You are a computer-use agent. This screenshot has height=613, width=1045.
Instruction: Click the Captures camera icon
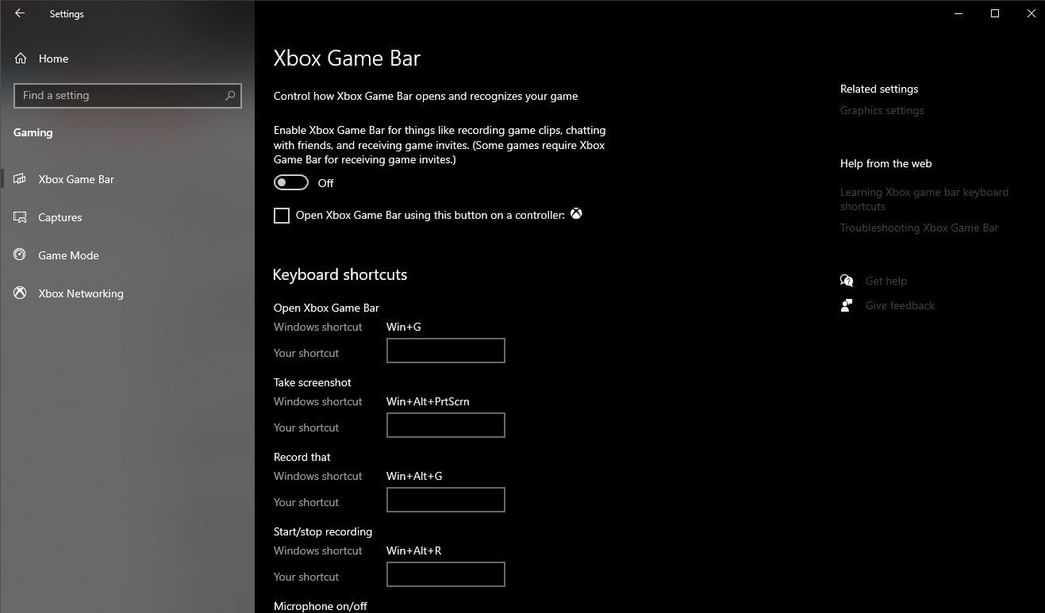click(x=19, y=217)
